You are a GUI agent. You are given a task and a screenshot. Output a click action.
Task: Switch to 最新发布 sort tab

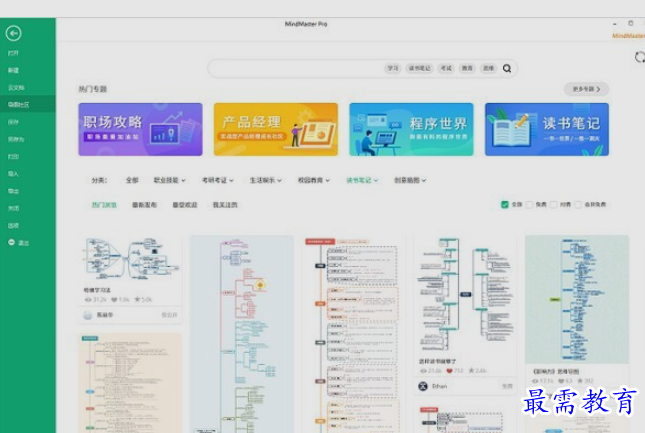tap(144, 205)
